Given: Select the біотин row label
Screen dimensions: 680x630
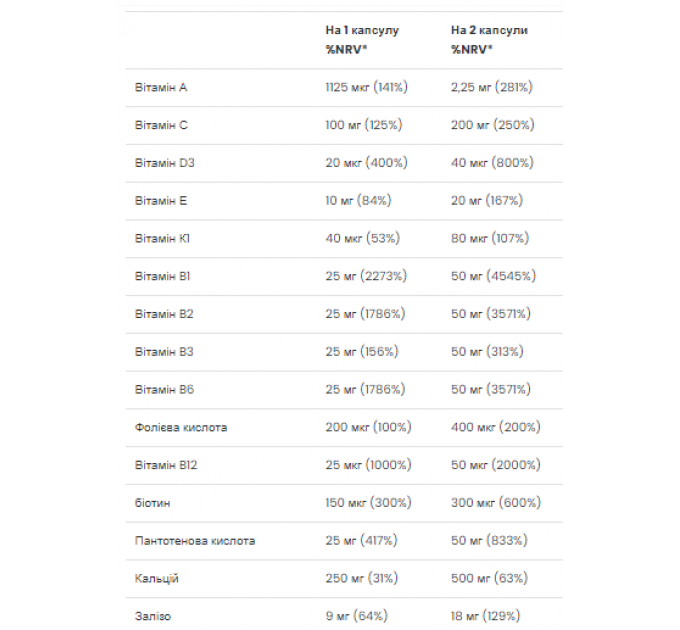Looking at the screenshot, I should coord(153,503).
